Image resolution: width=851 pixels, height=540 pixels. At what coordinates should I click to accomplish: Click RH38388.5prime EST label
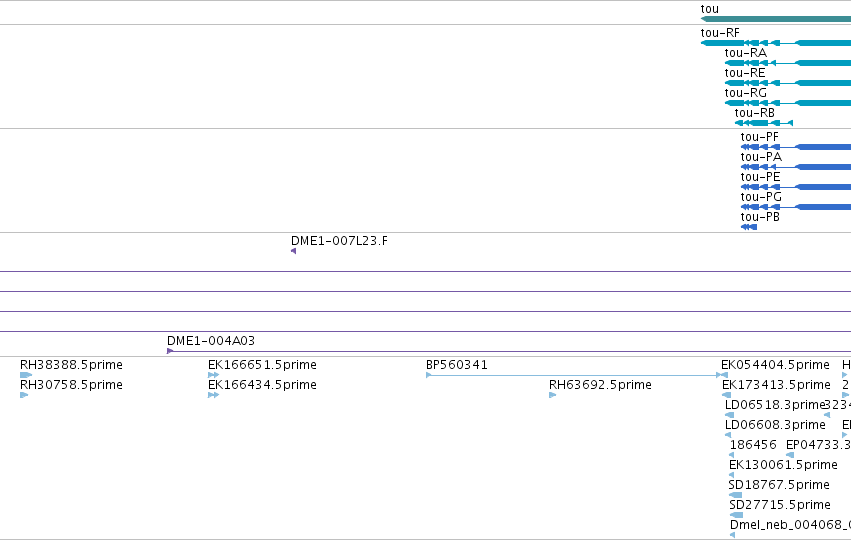point(71,365)
